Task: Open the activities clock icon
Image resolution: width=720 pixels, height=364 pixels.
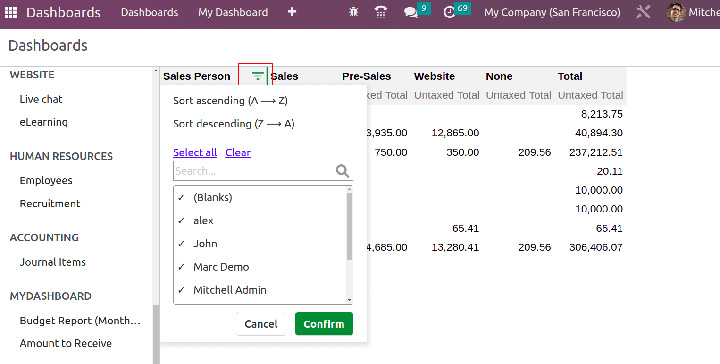Action: point(449,12)
